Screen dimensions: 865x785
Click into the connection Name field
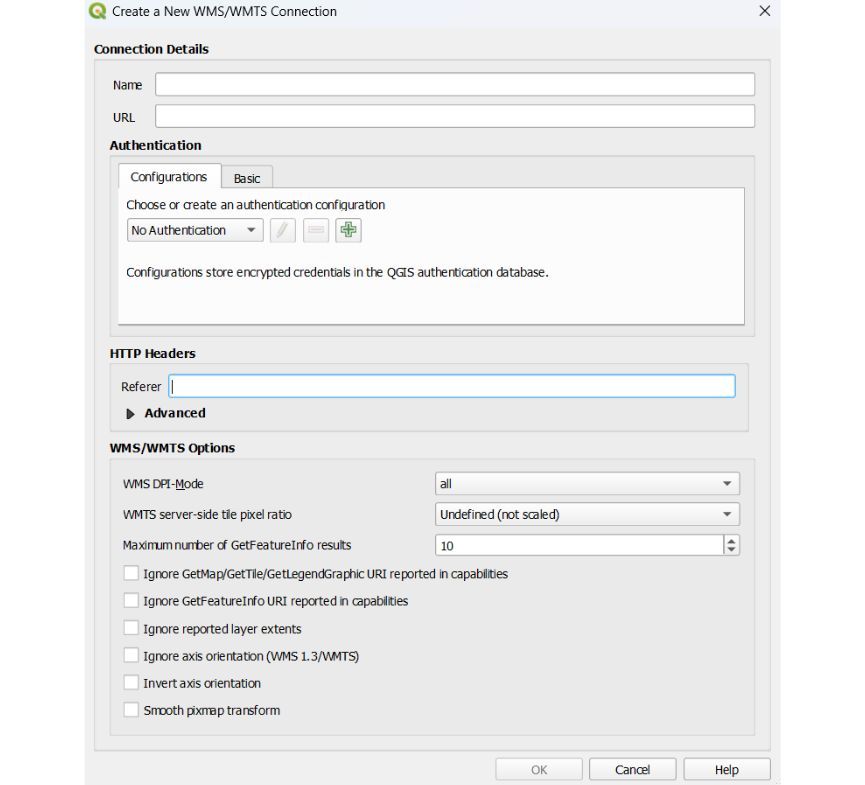pyautogui.click(x=454, y=85)
